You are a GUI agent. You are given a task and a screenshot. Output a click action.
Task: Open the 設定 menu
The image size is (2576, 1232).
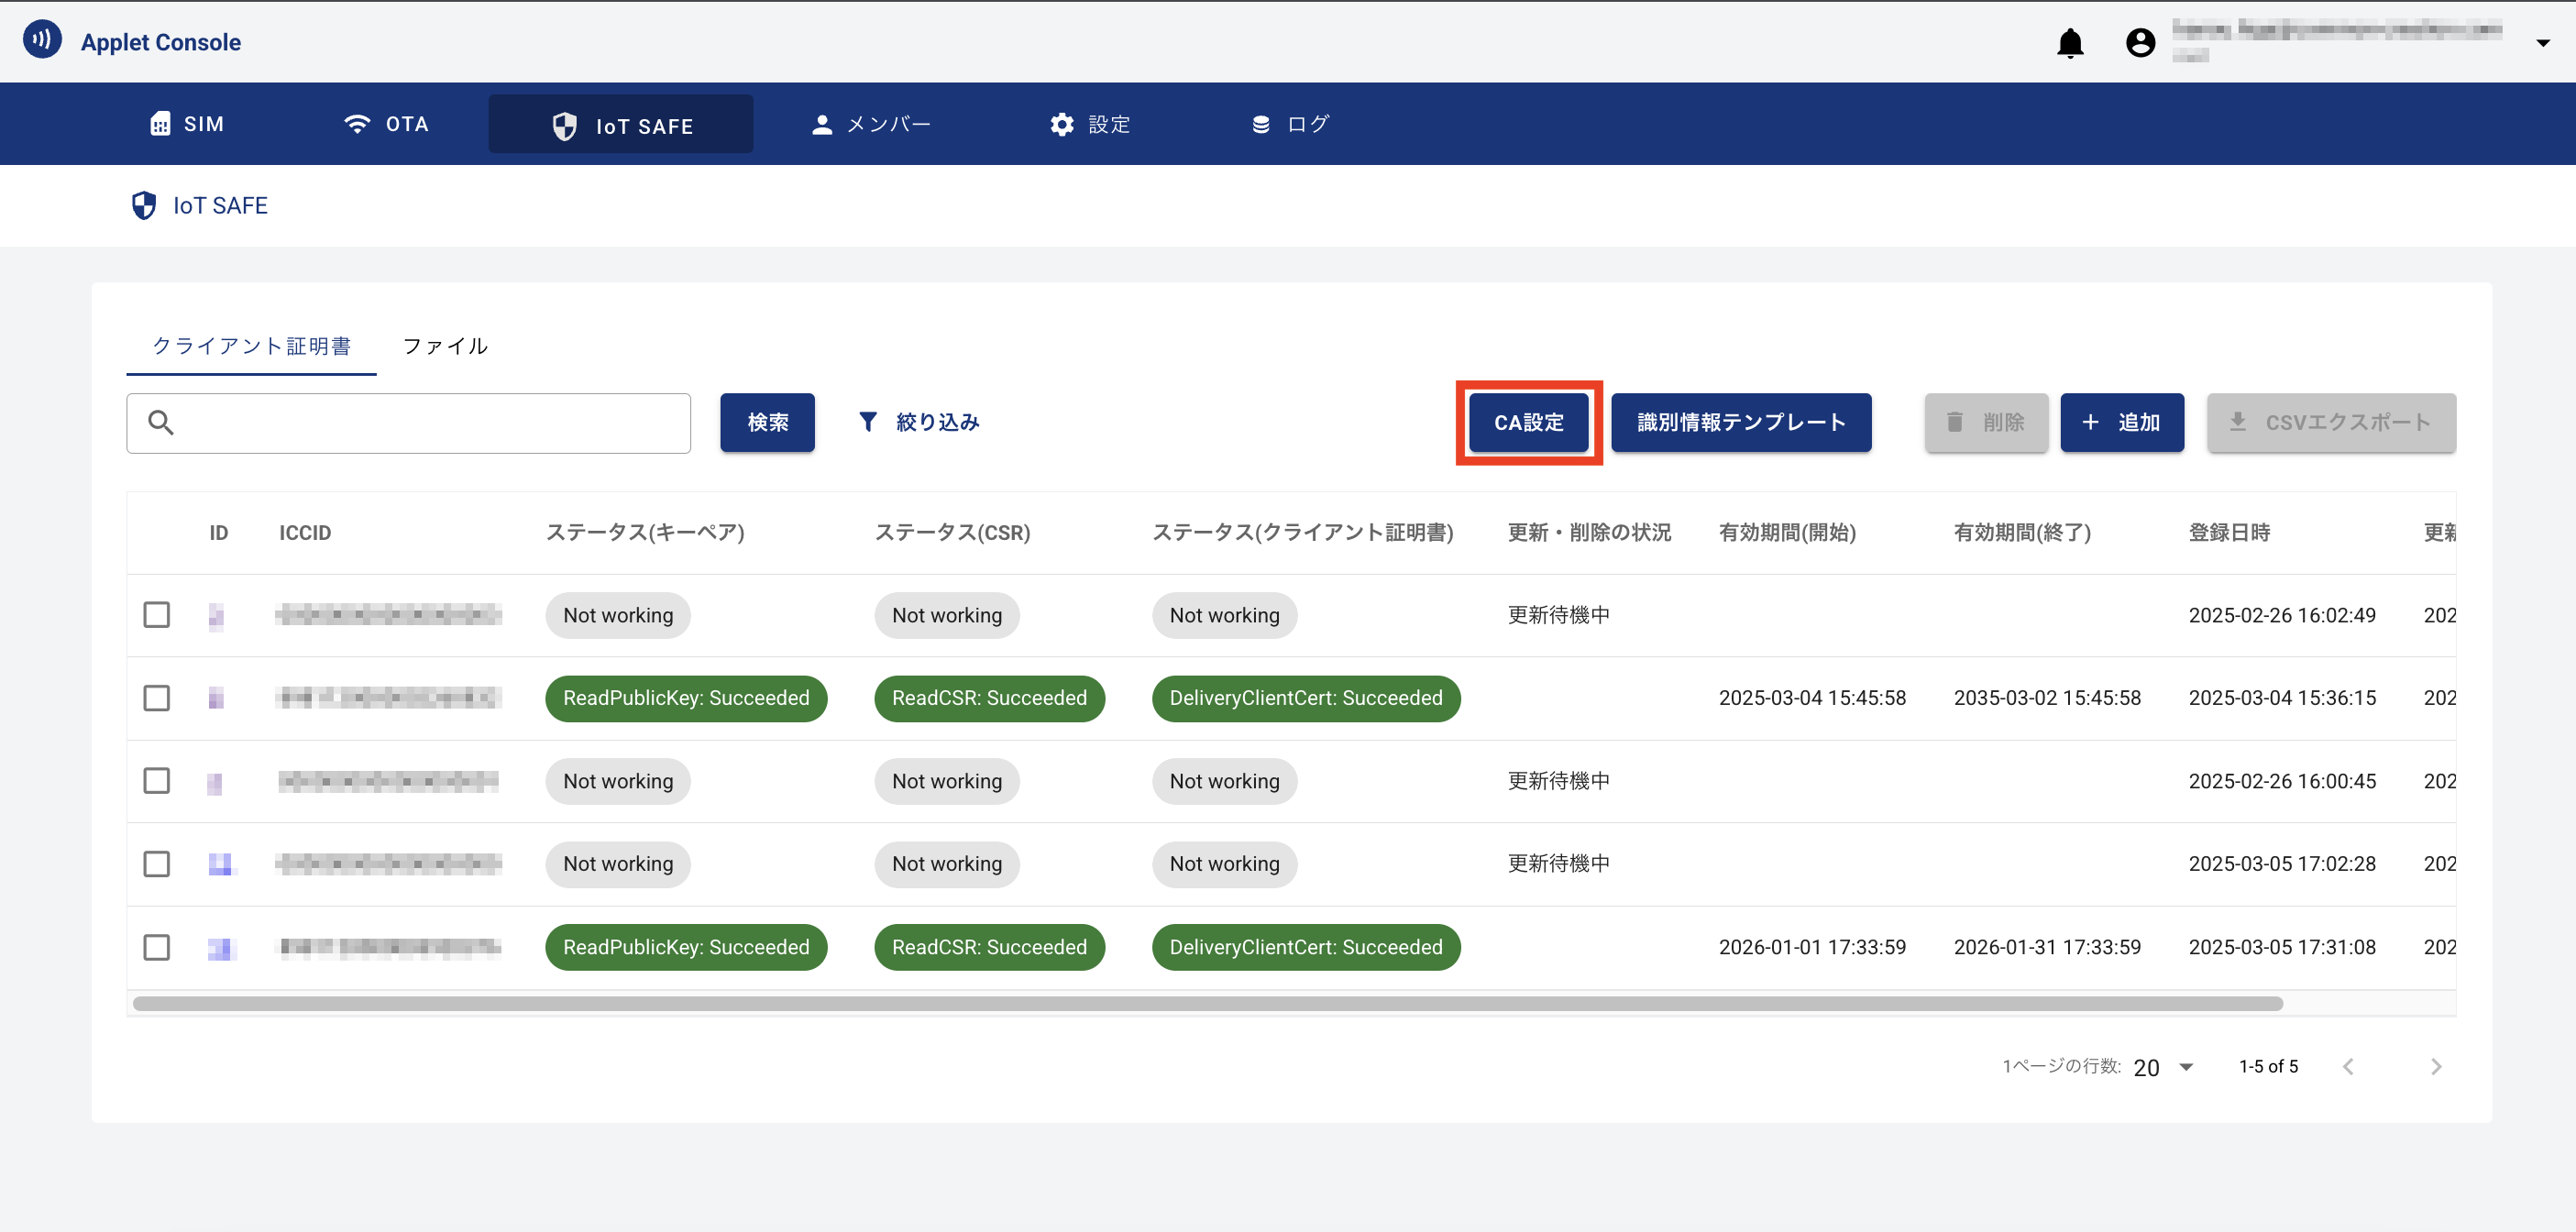click(1090, 124)
